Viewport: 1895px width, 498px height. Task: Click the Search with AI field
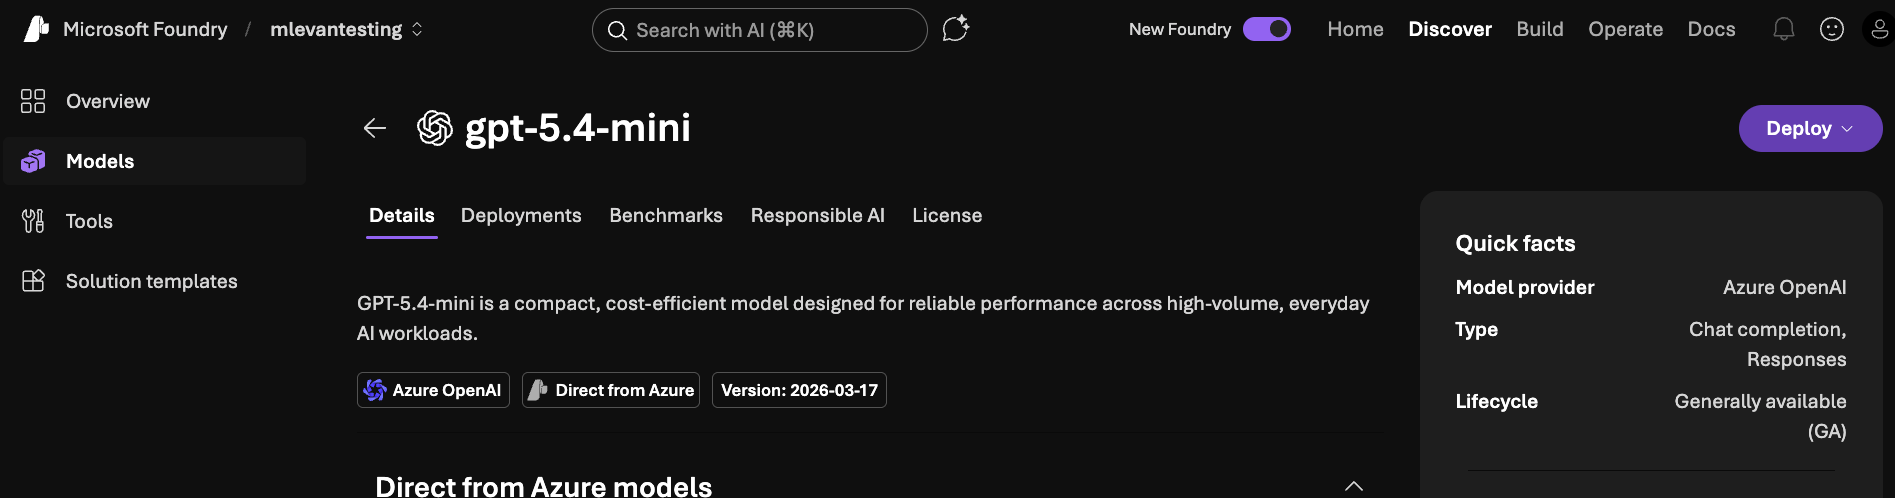(759, 30)
